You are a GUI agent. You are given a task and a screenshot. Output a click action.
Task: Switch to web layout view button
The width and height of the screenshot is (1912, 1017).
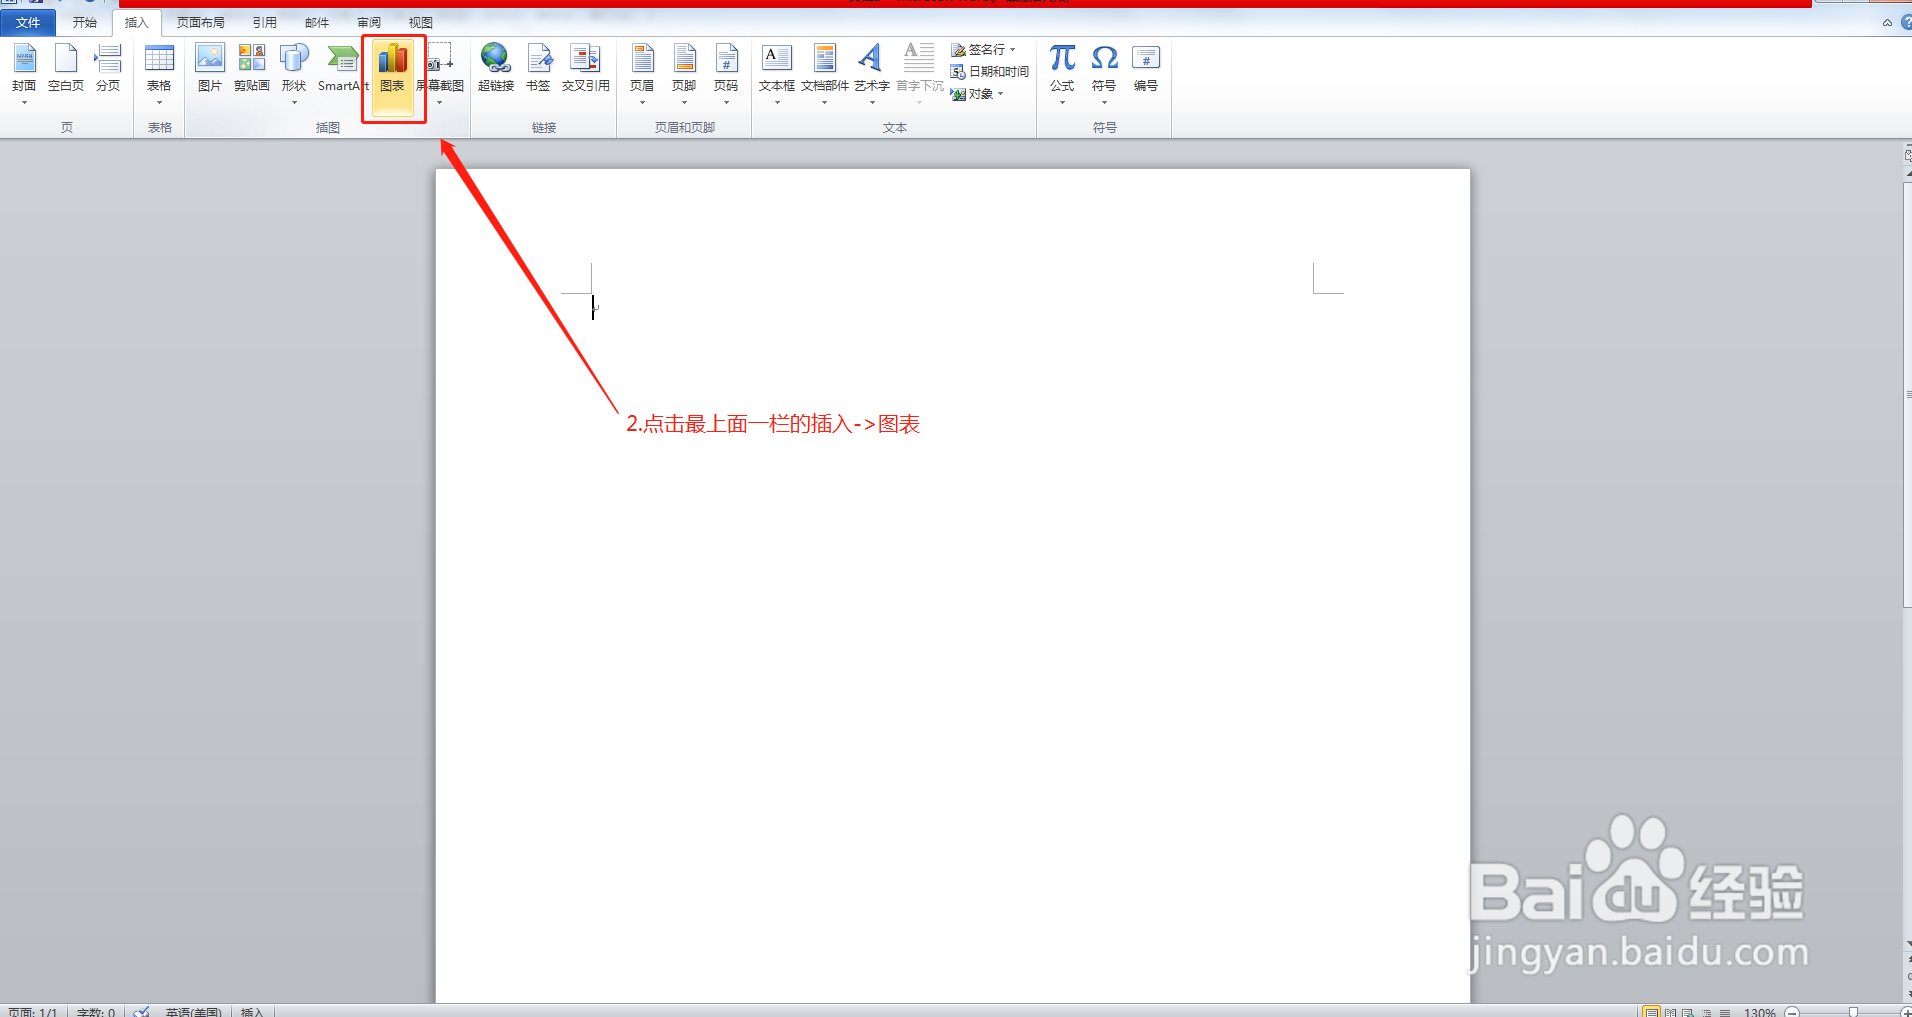point(1688,1012)
